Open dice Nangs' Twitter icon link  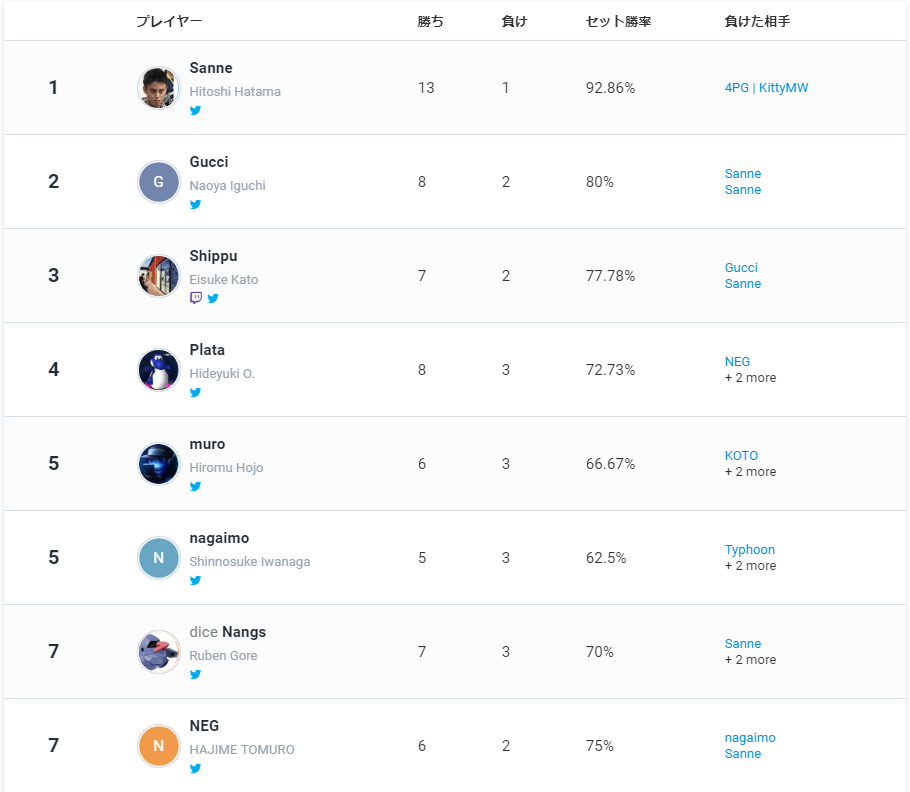[195, 674]
